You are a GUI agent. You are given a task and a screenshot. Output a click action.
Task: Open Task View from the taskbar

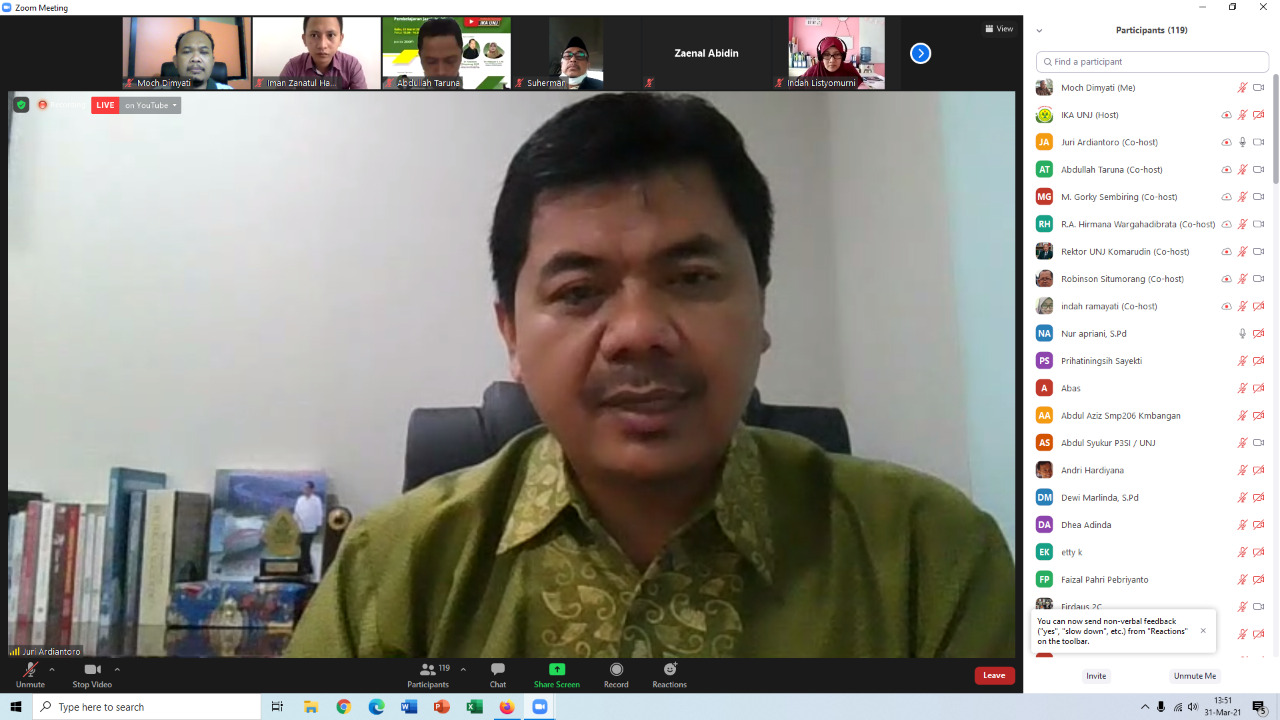click(277, 707)
